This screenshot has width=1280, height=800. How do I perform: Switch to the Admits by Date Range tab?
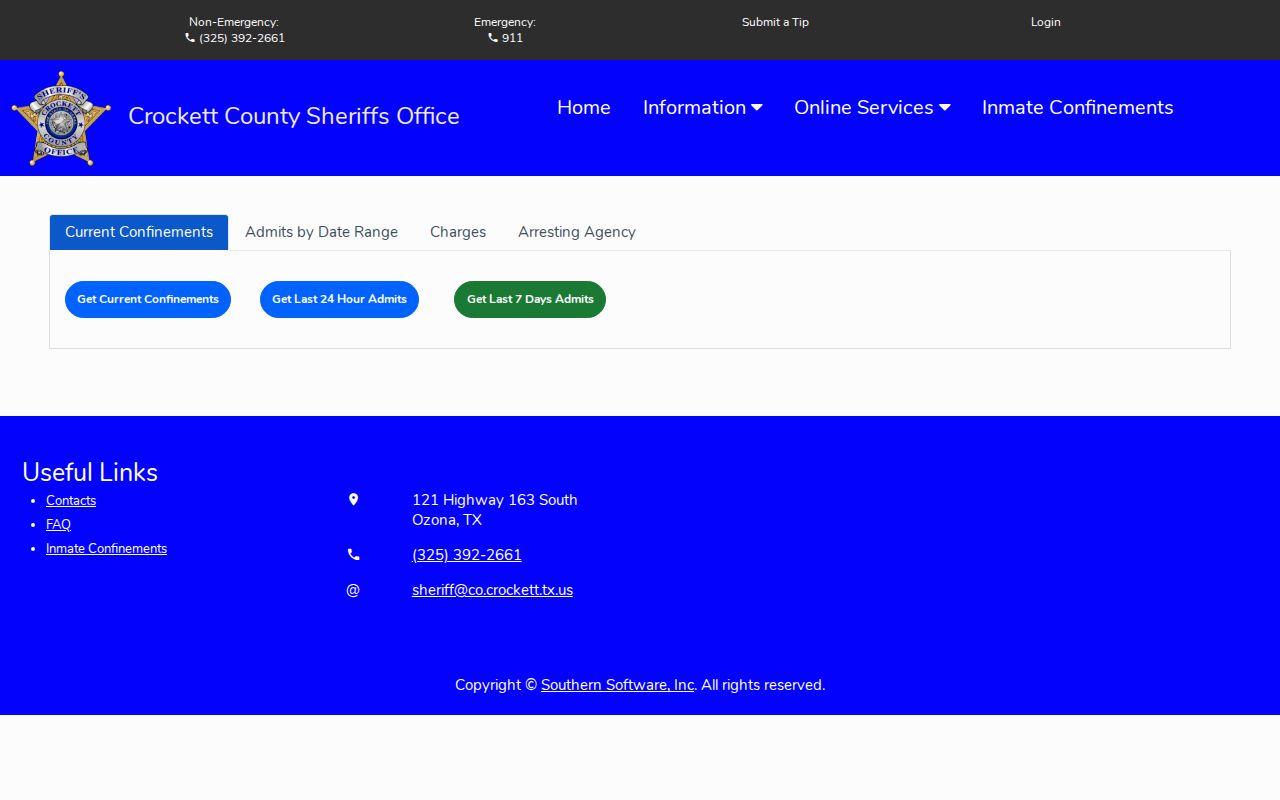[321, 232]
